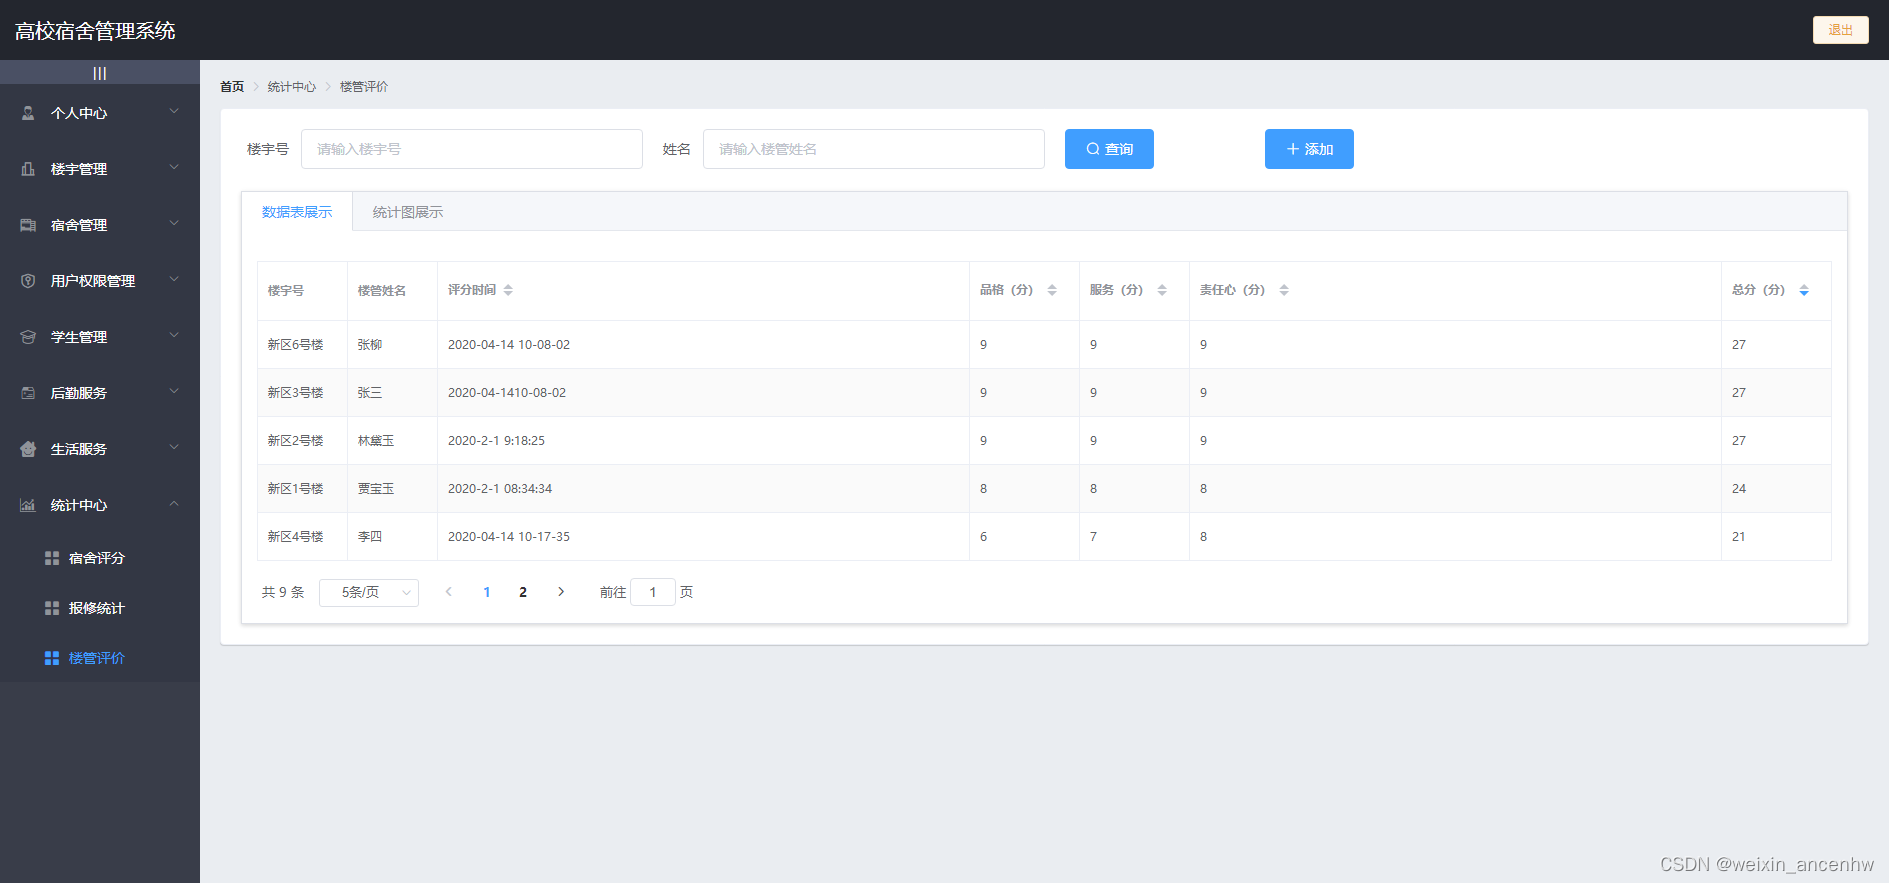This screenshot has height=883, width=1889.
Task: Expand the 学生管理 menu chevron
Action: 174,335
